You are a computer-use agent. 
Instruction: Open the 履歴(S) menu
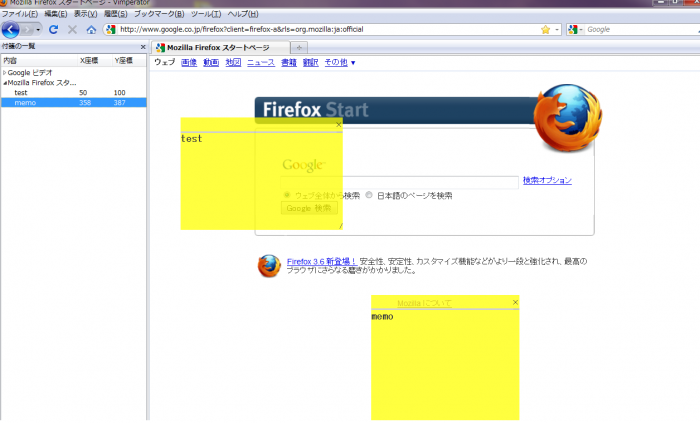coord(116,14)
